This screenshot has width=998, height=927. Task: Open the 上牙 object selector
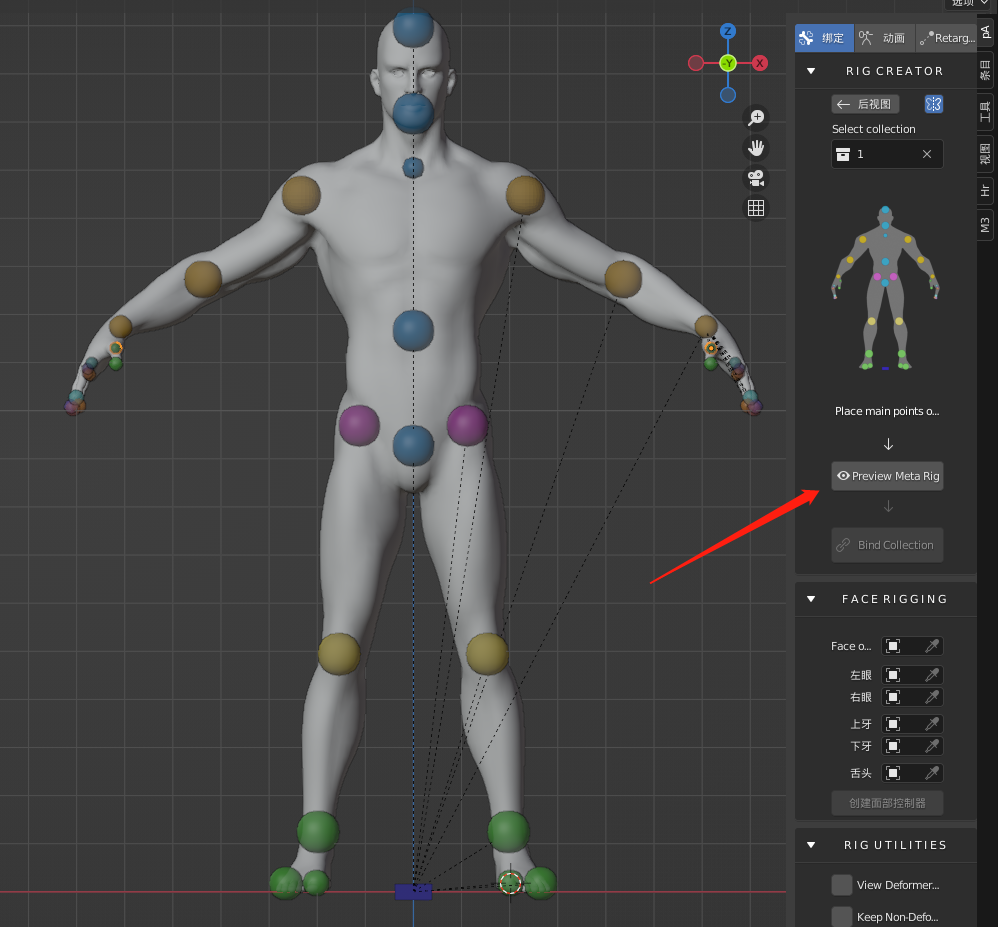(x=911, y=724)
